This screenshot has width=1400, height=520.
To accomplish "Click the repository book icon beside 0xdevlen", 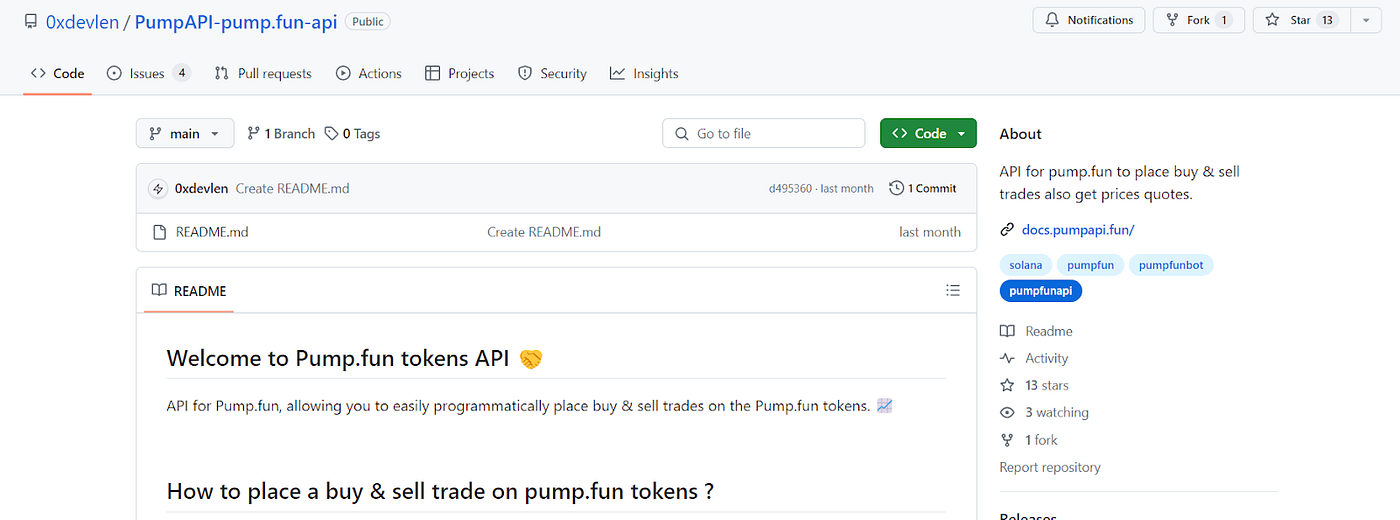I will point(31,21).
